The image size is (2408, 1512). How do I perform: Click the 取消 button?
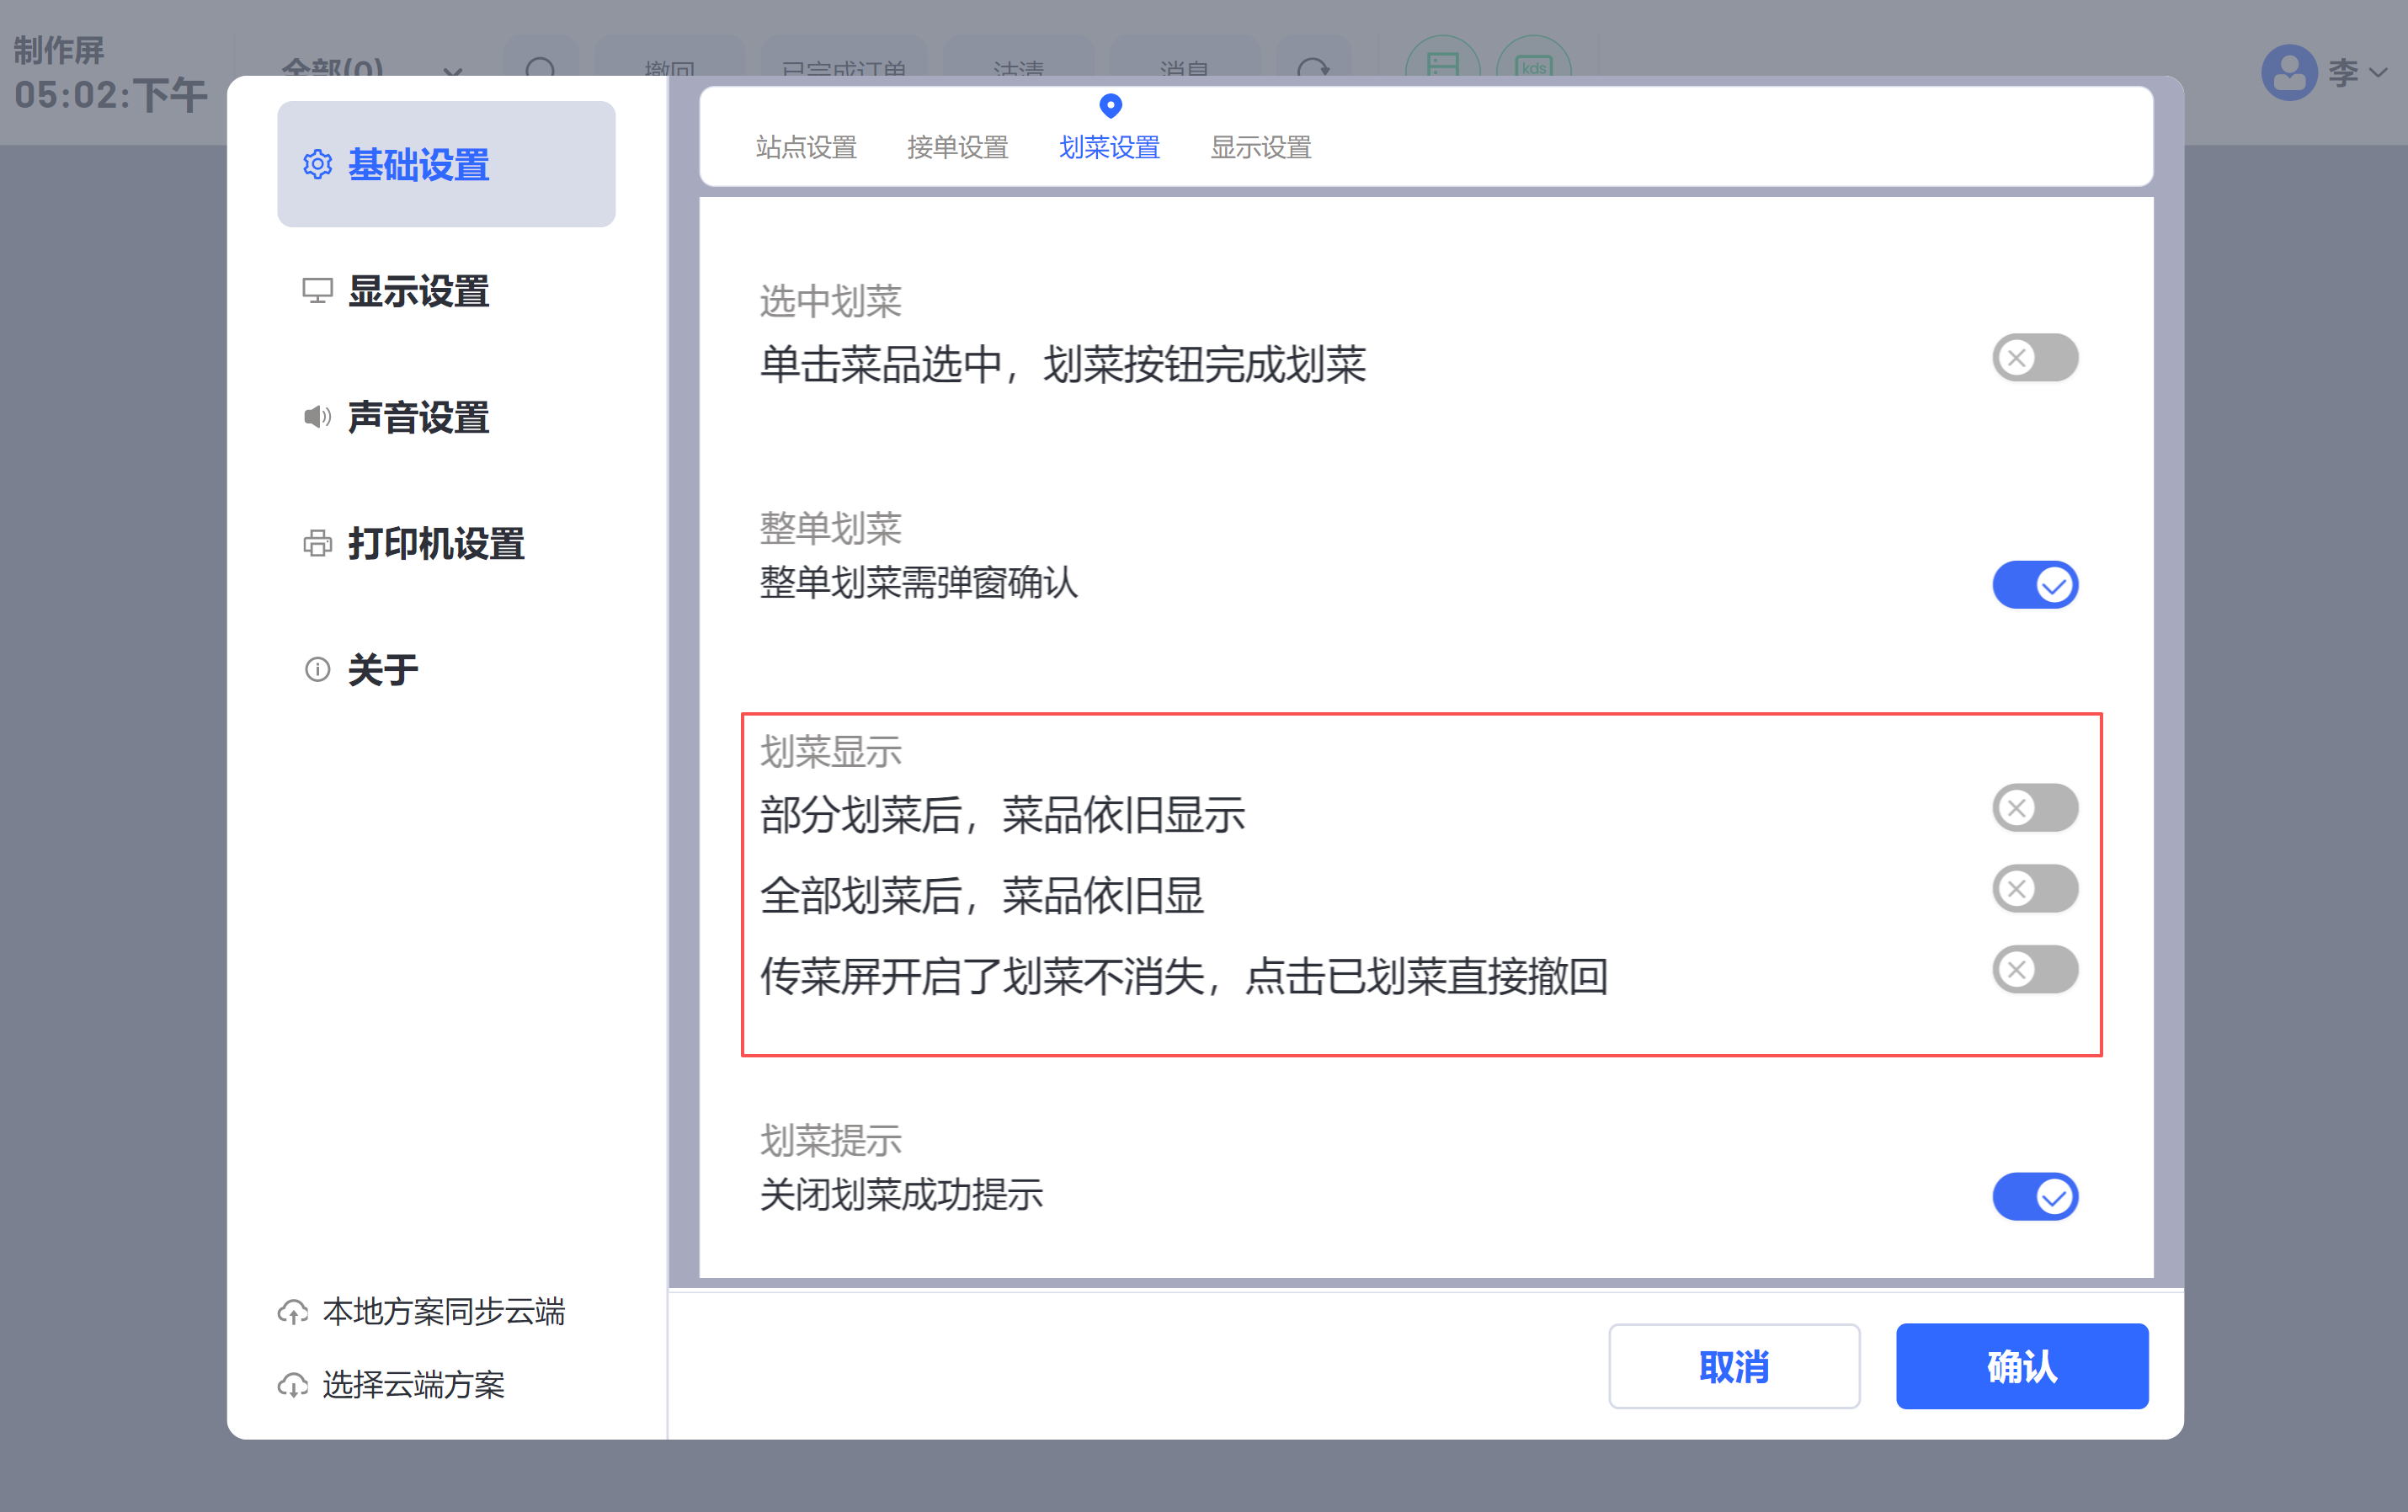(x=1733, y=1366)
